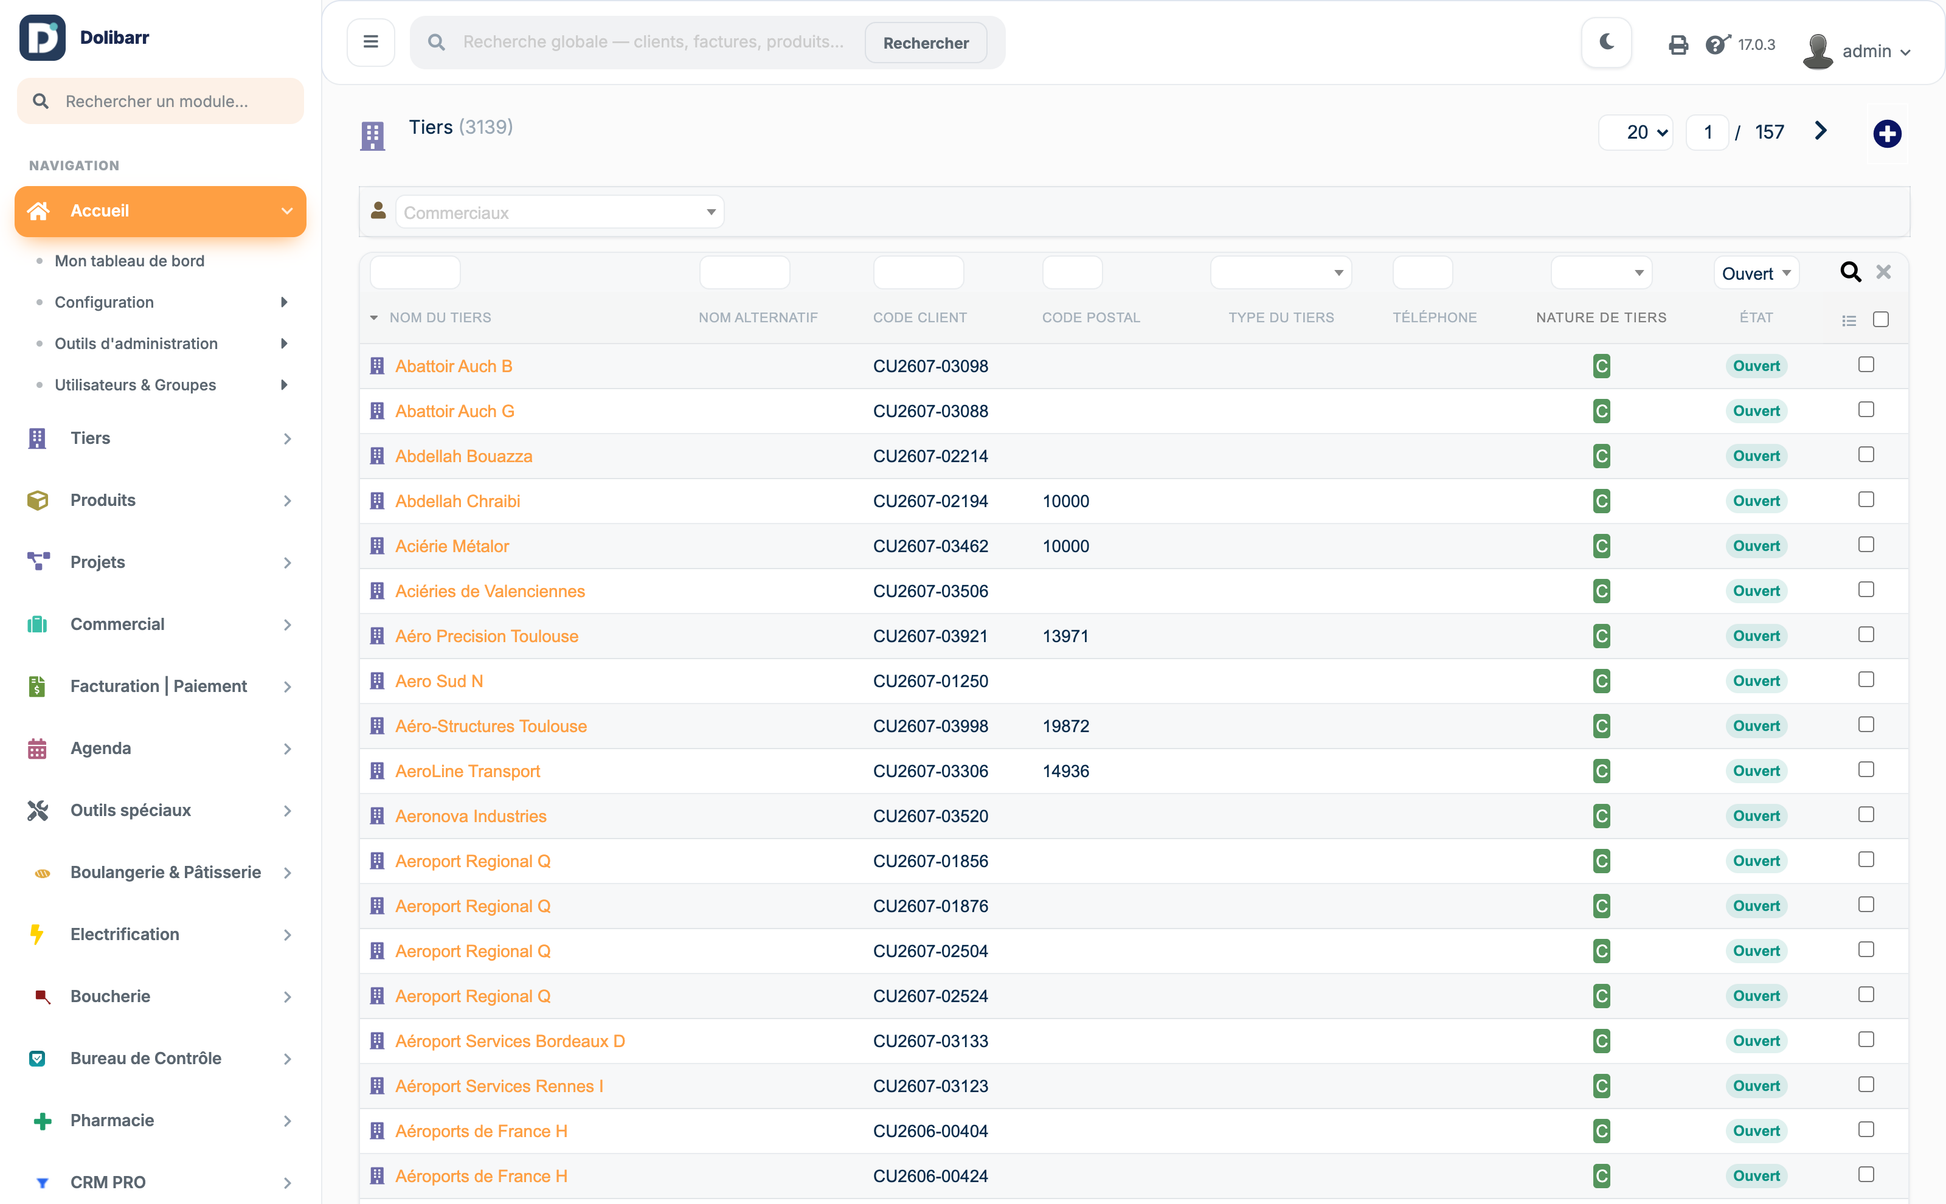Open the Boulangerie & Pâtisserie menu
Screen dimensions: 1946x1204
(160, 872)
